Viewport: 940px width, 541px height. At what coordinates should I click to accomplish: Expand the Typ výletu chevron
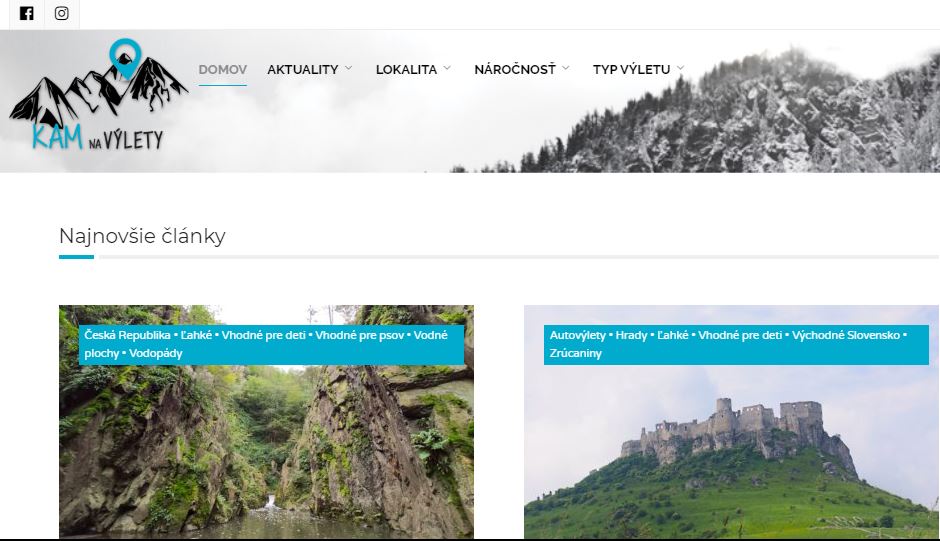click(680, 68)
